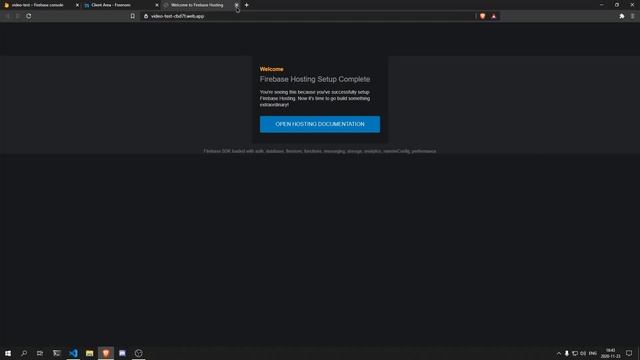Show hidden system tray icons
This screenshot has height=360, width=640.
[559, 353]
